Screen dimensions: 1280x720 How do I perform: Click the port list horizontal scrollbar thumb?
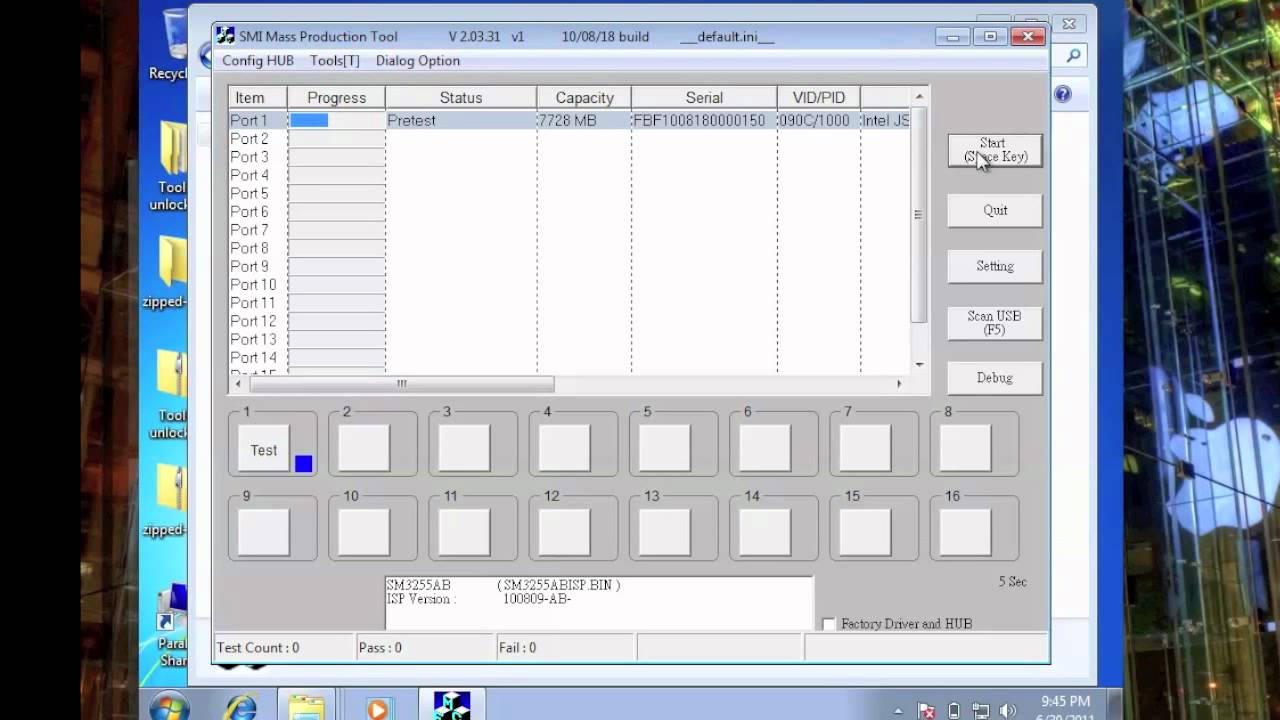click(x=401, y=384)
